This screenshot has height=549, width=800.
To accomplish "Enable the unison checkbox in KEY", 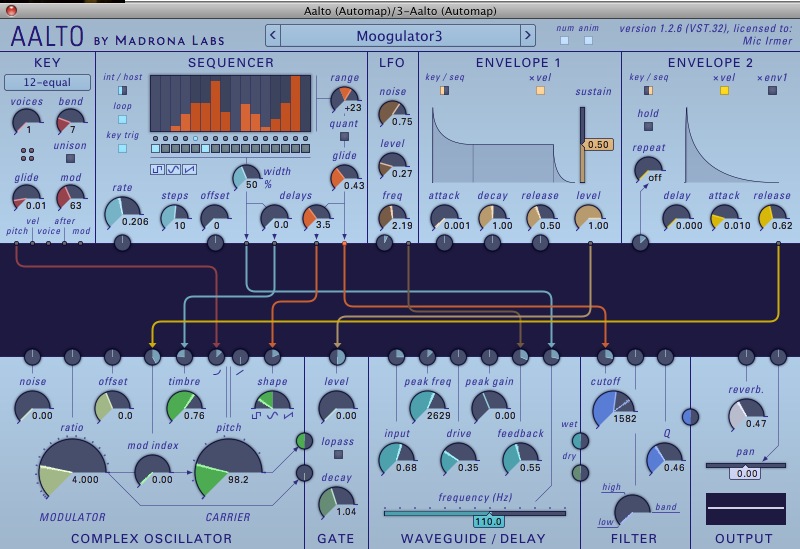I will [x=70, y=159].
